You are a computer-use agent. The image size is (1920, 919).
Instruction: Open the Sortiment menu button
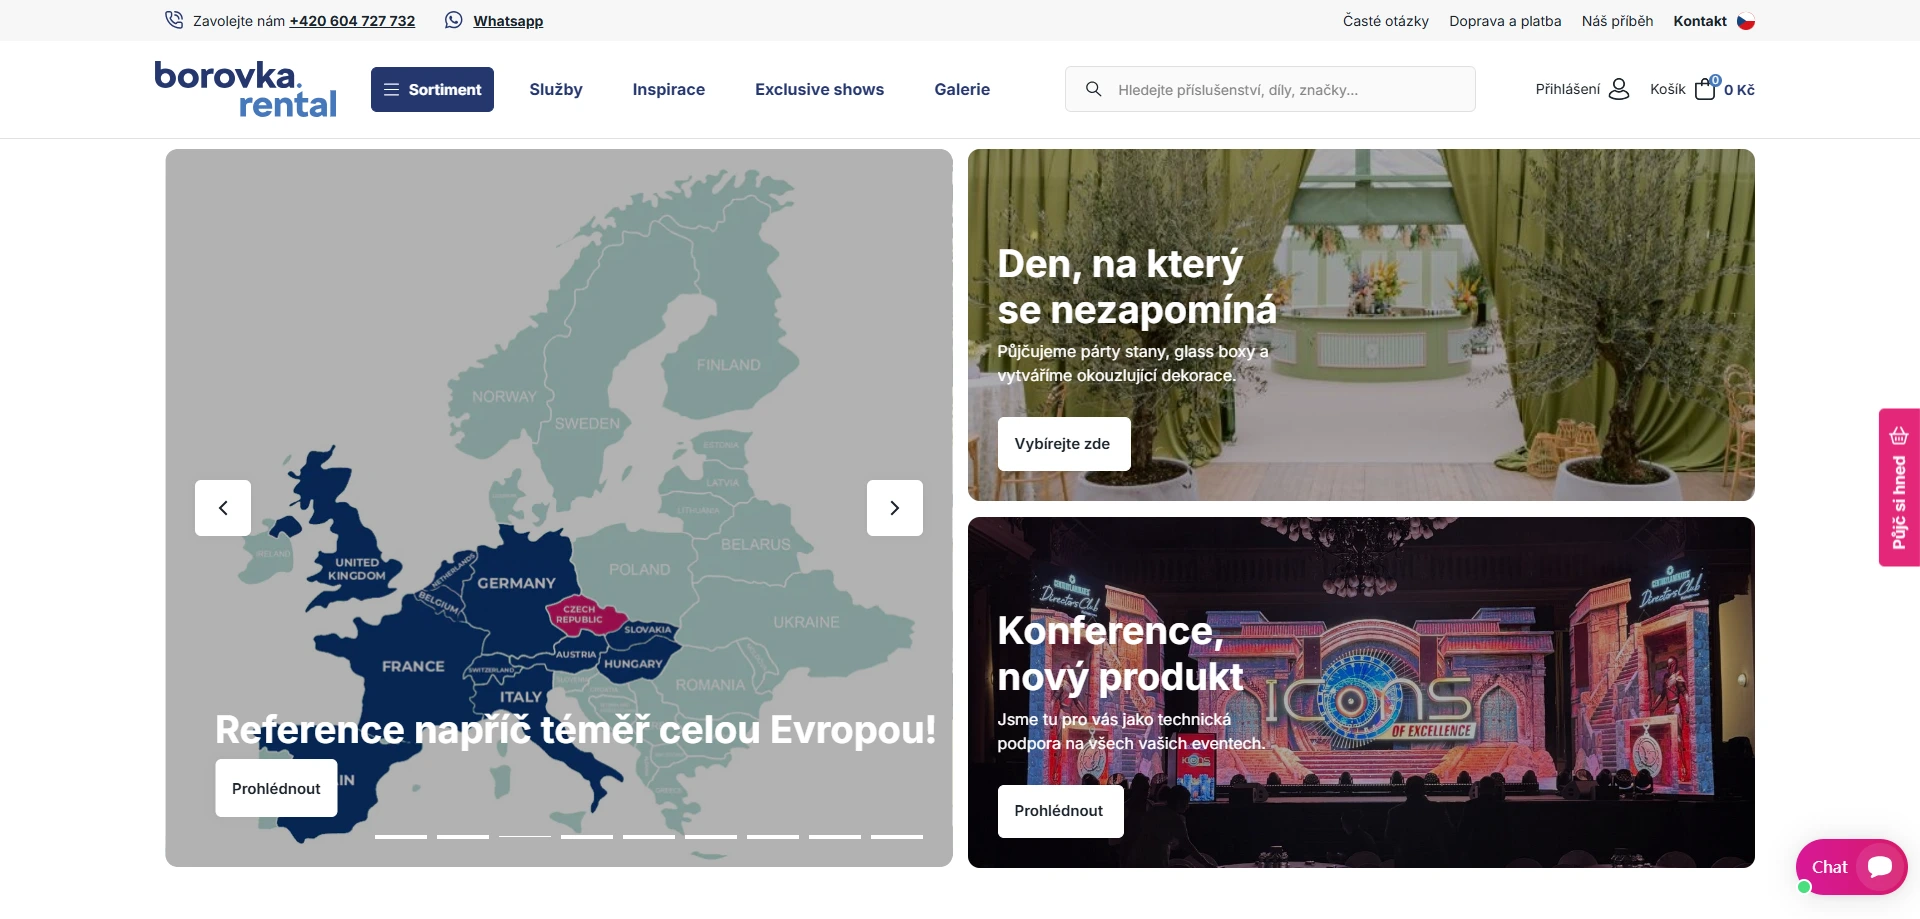432,89
